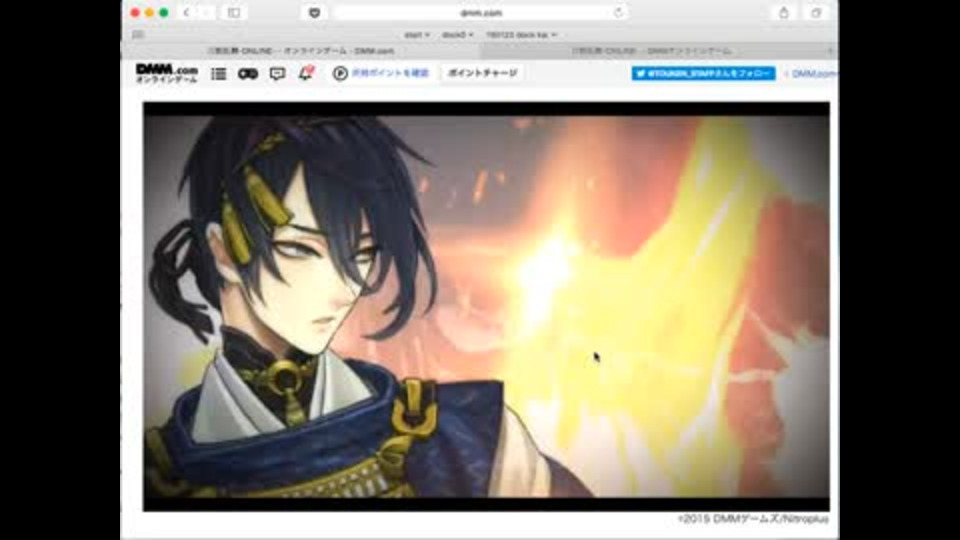Follow @TOUKEN_STAFF on Twitter button

pyautogui.click(x=703, y=73)
